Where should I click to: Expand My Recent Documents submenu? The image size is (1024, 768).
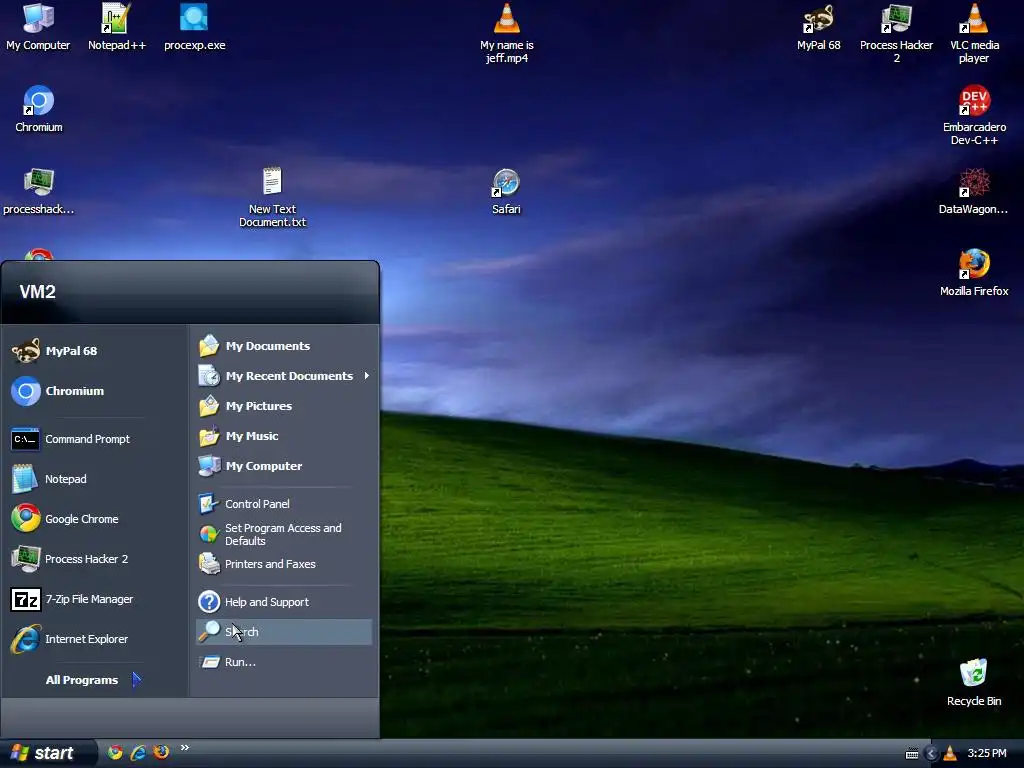pyautogui.click(x=285, y=376)
